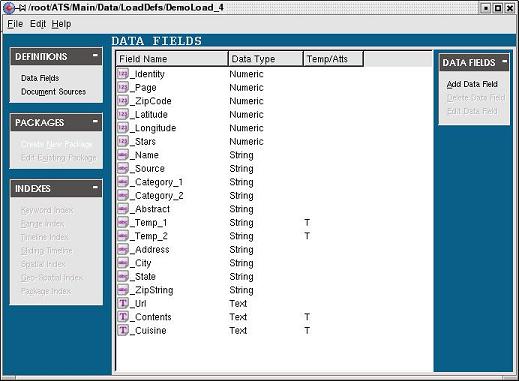The width and height of the screenshot is (519, 381).
Task: Click the string icon beside _Temp_1
Action: [123, 222]
